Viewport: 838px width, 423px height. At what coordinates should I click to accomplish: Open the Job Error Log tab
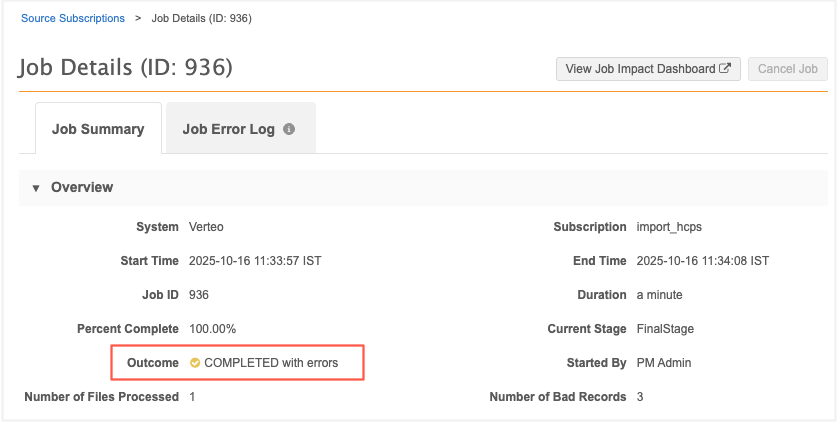coord(228,129)
